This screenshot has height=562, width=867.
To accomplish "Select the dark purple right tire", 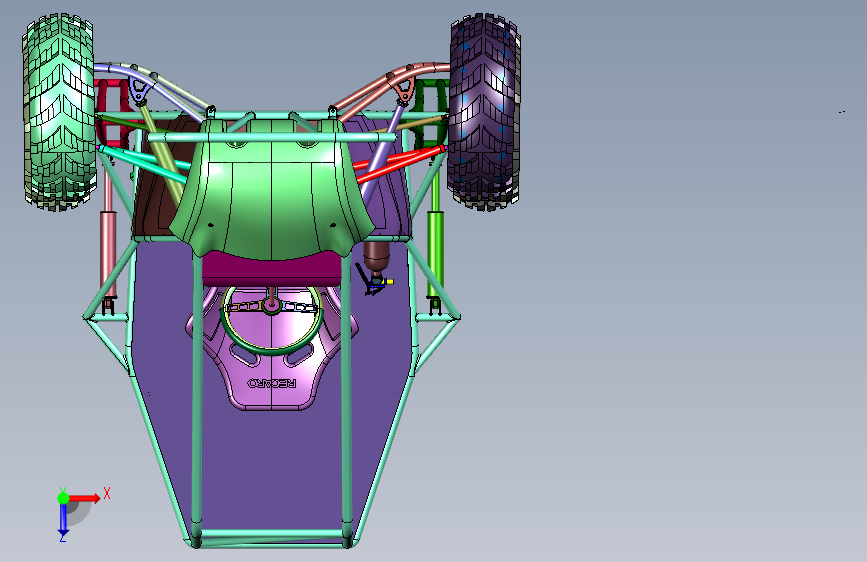I will [484, 111].
